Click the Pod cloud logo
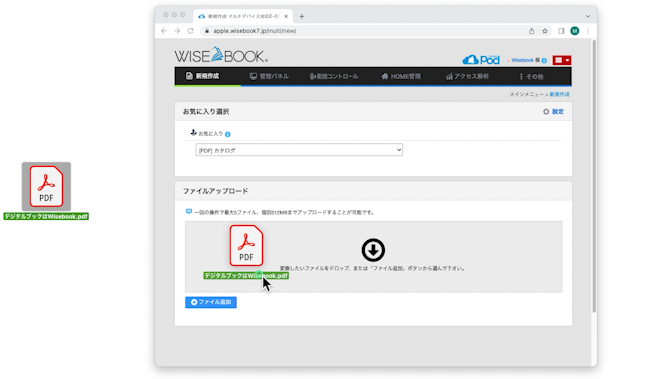This screenshot has height=379, width=662. tap(481, 60)
